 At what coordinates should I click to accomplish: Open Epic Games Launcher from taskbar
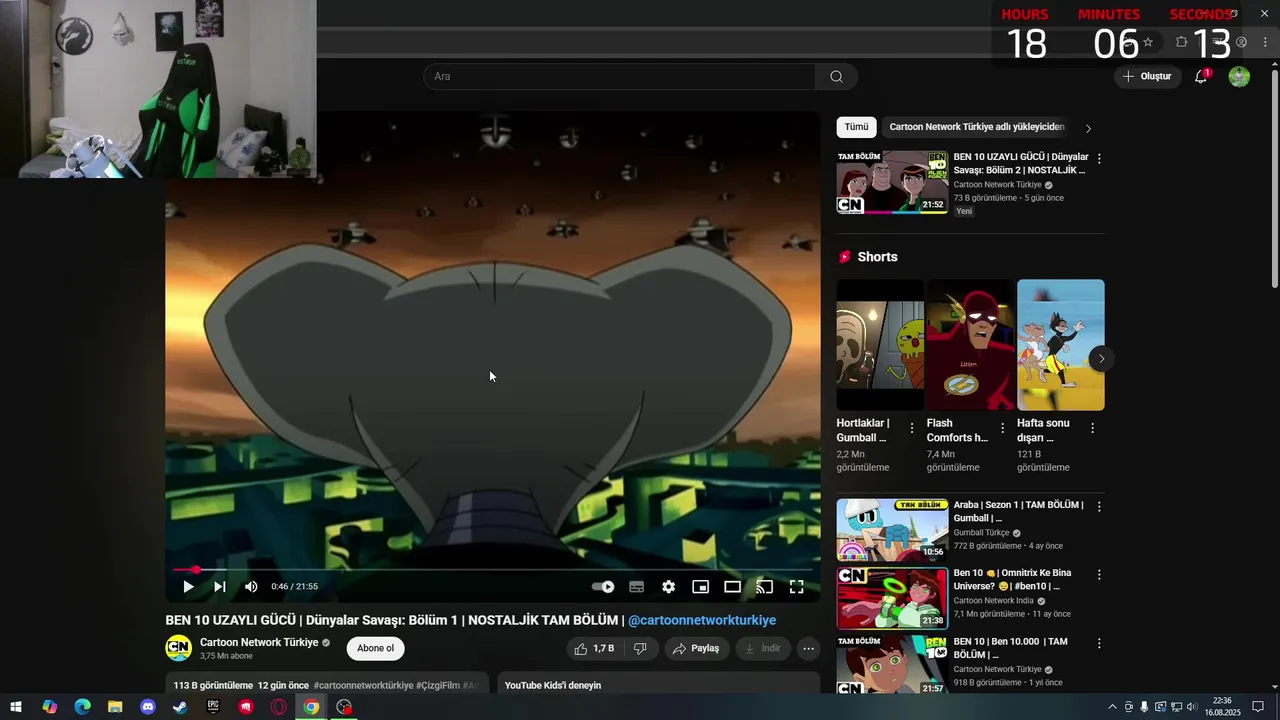(x=213, y=707)
